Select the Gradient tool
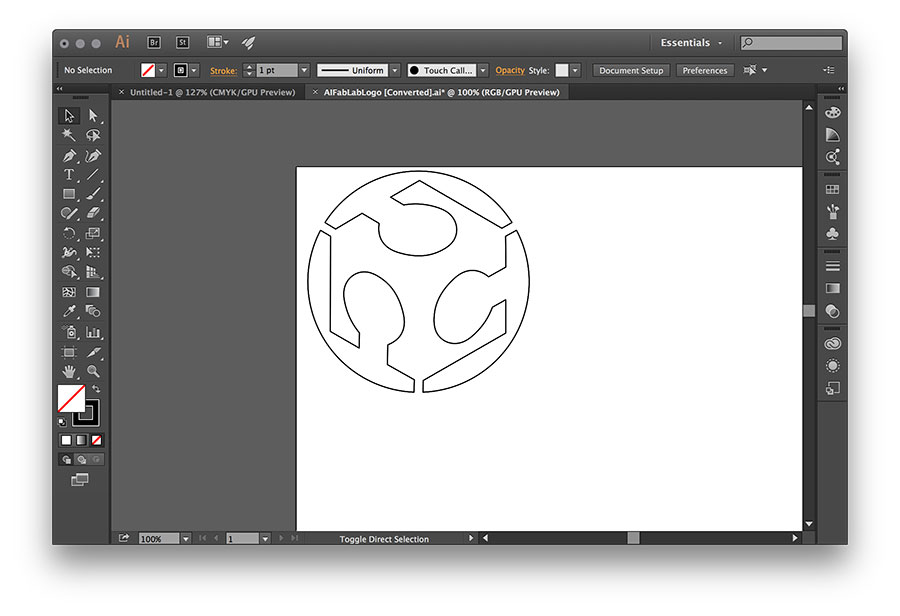Image resolution: width=900 pixels, height=616 pixels. pyautogui.click(x=93, y=292)
